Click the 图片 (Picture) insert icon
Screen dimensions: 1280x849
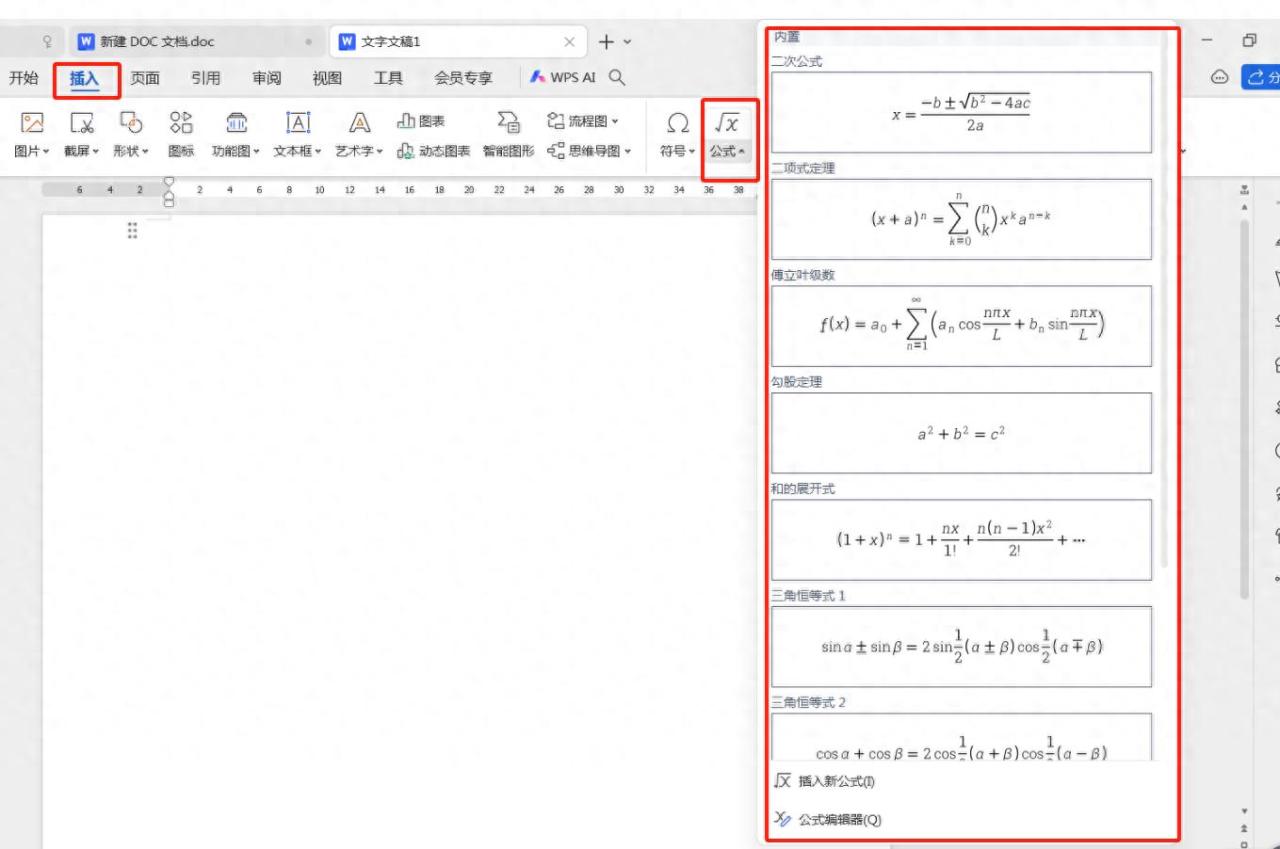click(x=33, y=124)
